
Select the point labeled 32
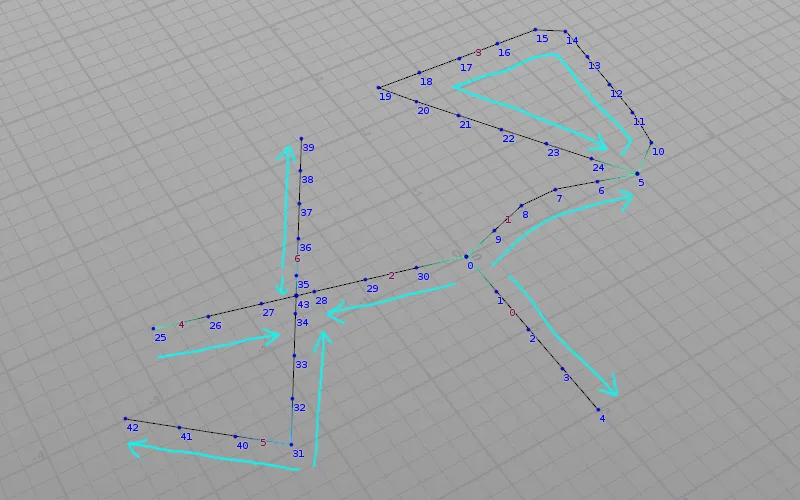point(292,398)
